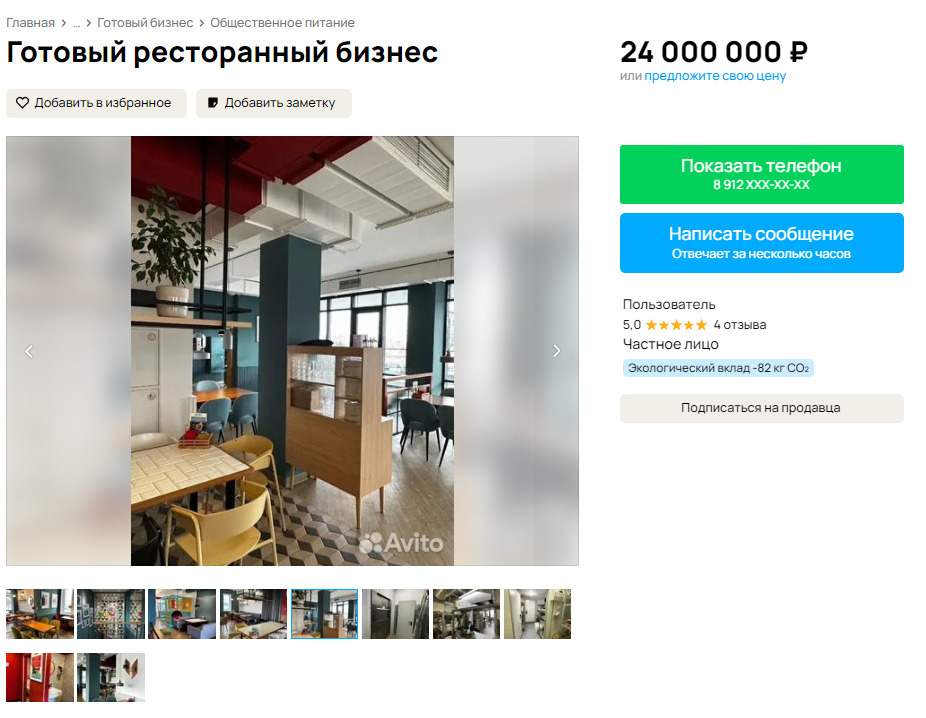Viewport: 926px width, 718px height.
Task: Click the blue Написать сообщение button
Action: coord(761,243)
